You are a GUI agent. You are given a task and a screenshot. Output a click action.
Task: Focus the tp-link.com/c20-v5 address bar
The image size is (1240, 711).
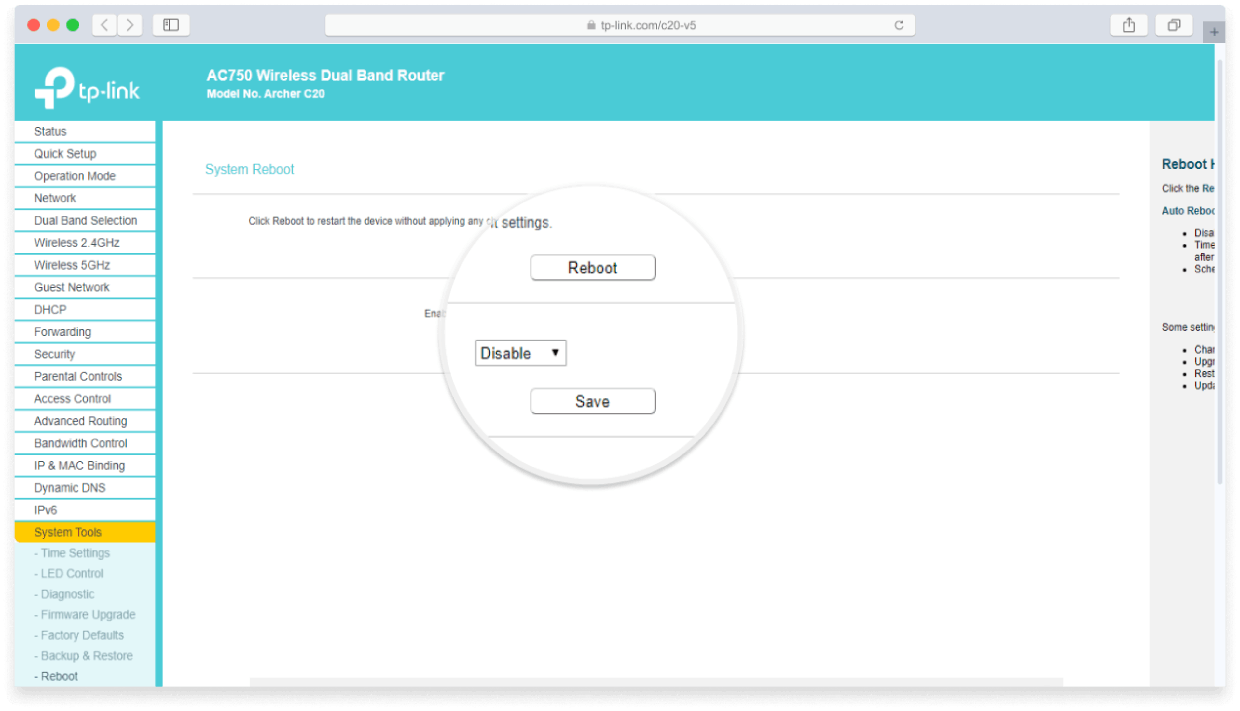[620, 25]
